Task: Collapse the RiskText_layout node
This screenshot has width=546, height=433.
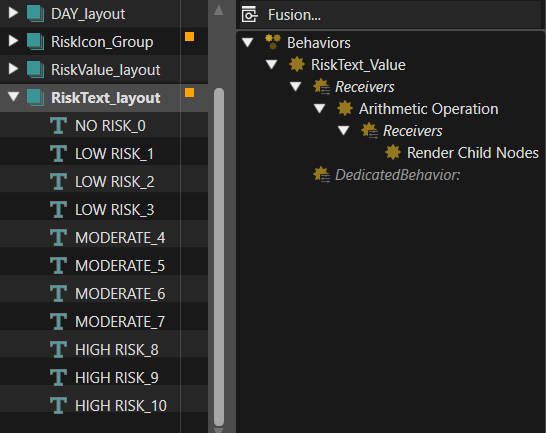Action: (x=14, y=96)
